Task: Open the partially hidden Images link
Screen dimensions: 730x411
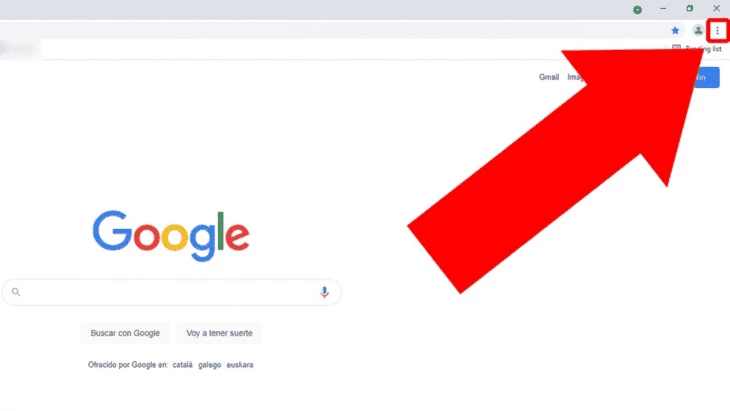Action: click(x=575, y=77)
